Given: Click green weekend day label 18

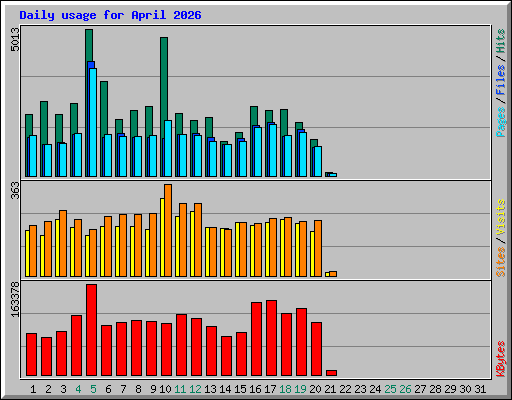Looking at the screenshot, I should (x=285, y=389).
